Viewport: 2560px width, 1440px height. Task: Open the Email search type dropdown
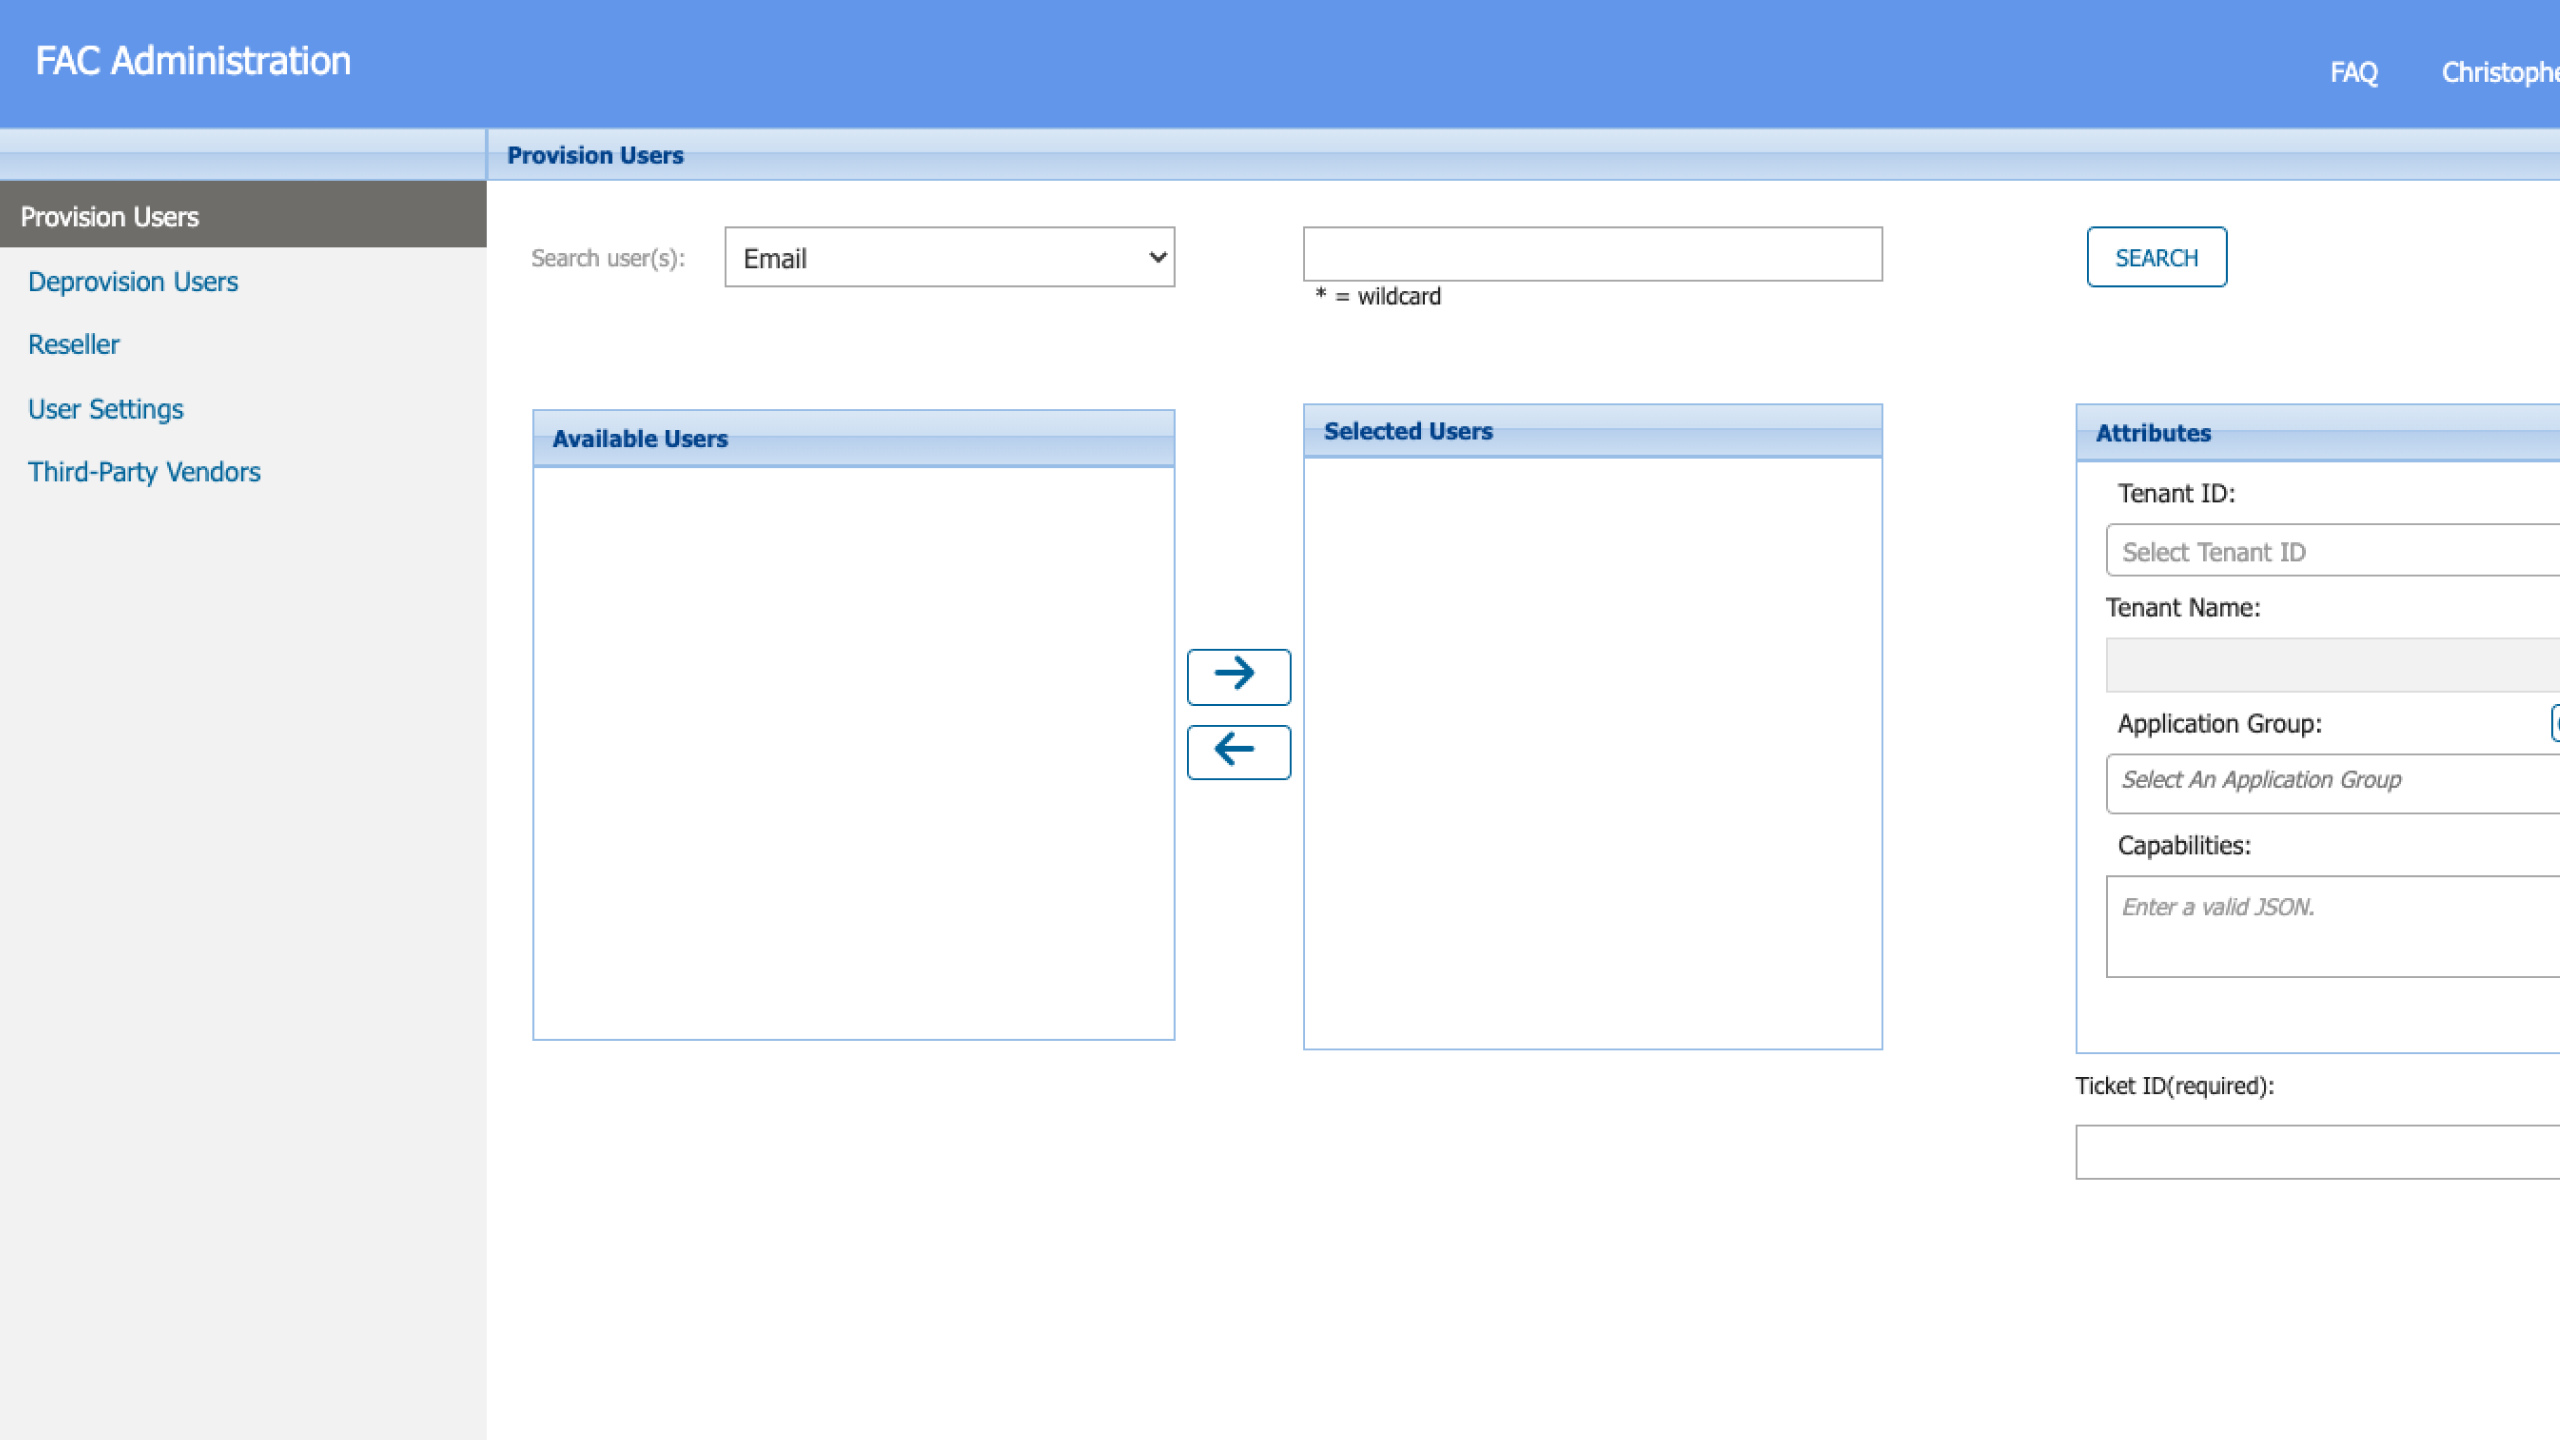tap(949, 258)
